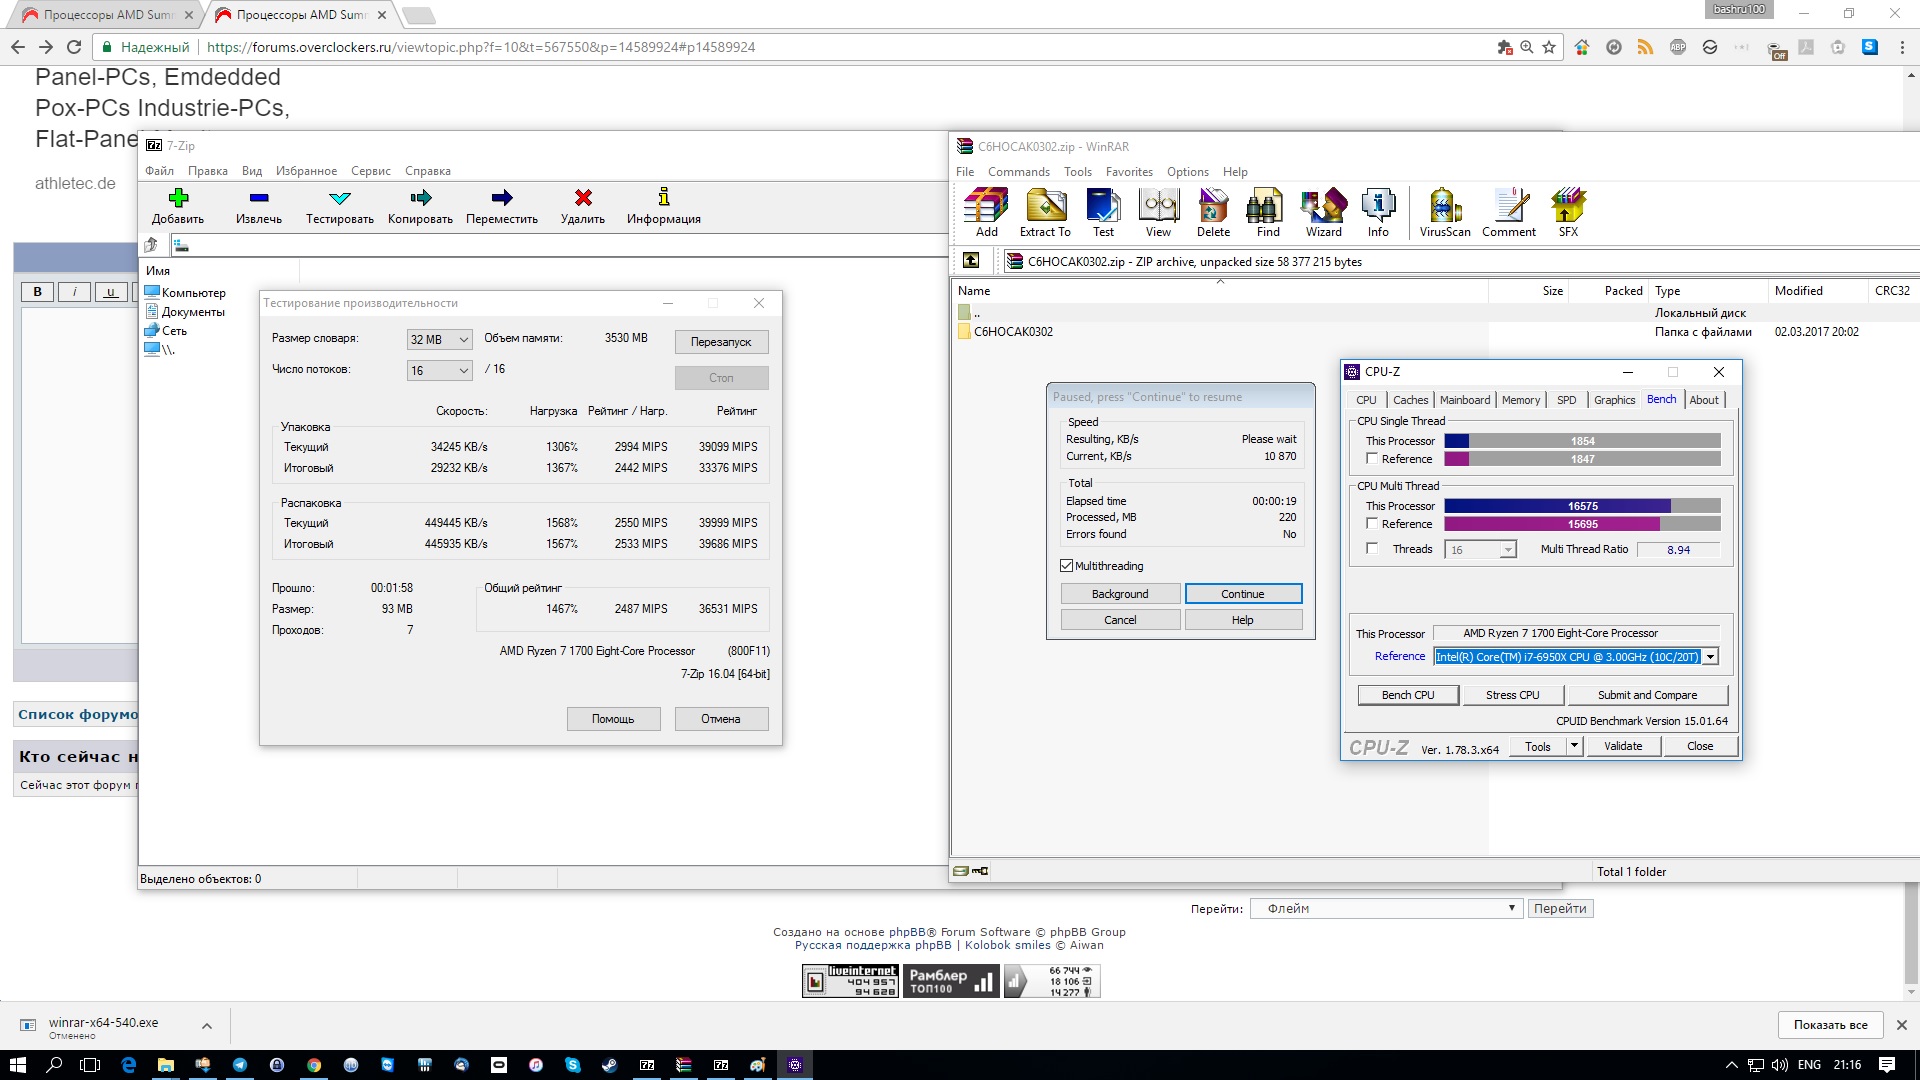The height and width of the screenshot is (1080, 1920).
Task: Open WinRAR Commands menu
Action: click(1018, 172)
